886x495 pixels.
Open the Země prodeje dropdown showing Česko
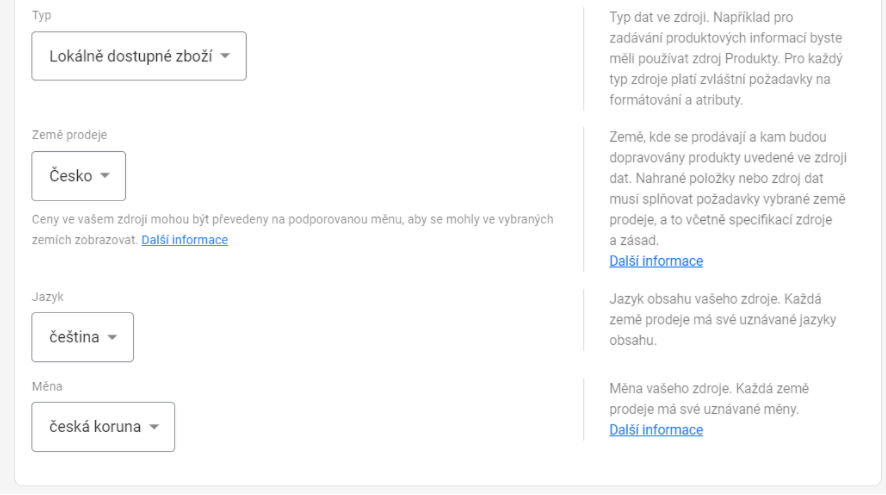click(79, 176)
